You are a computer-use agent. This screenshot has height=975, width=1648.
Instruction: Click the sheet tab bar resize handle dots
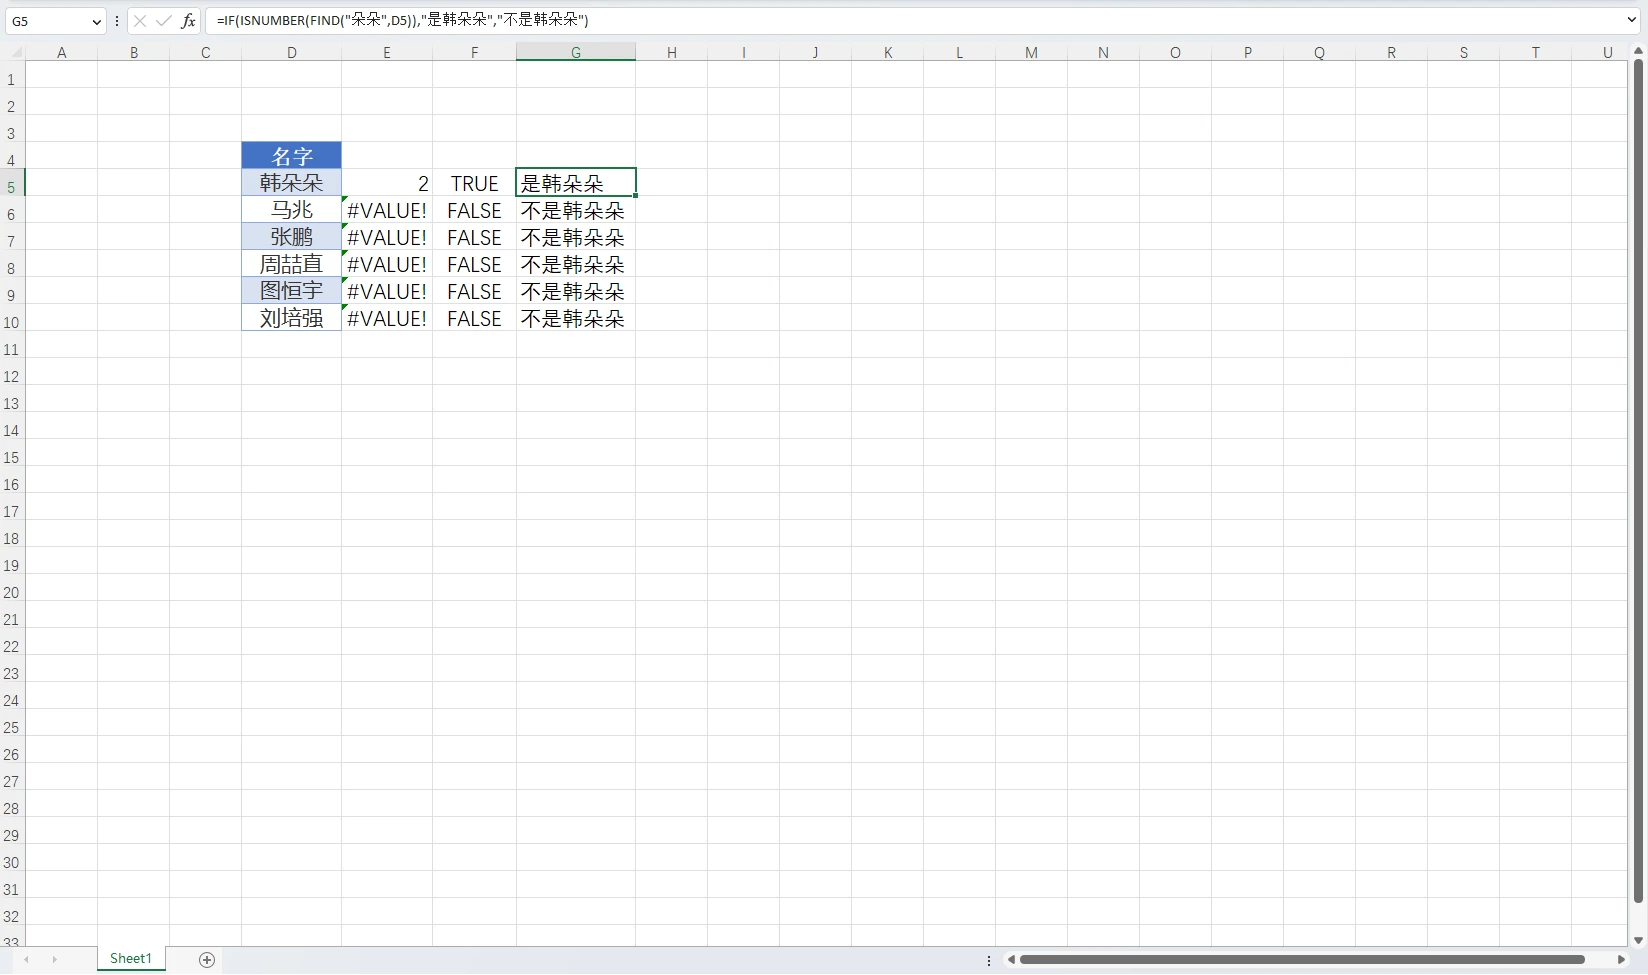tap(989, 960)
